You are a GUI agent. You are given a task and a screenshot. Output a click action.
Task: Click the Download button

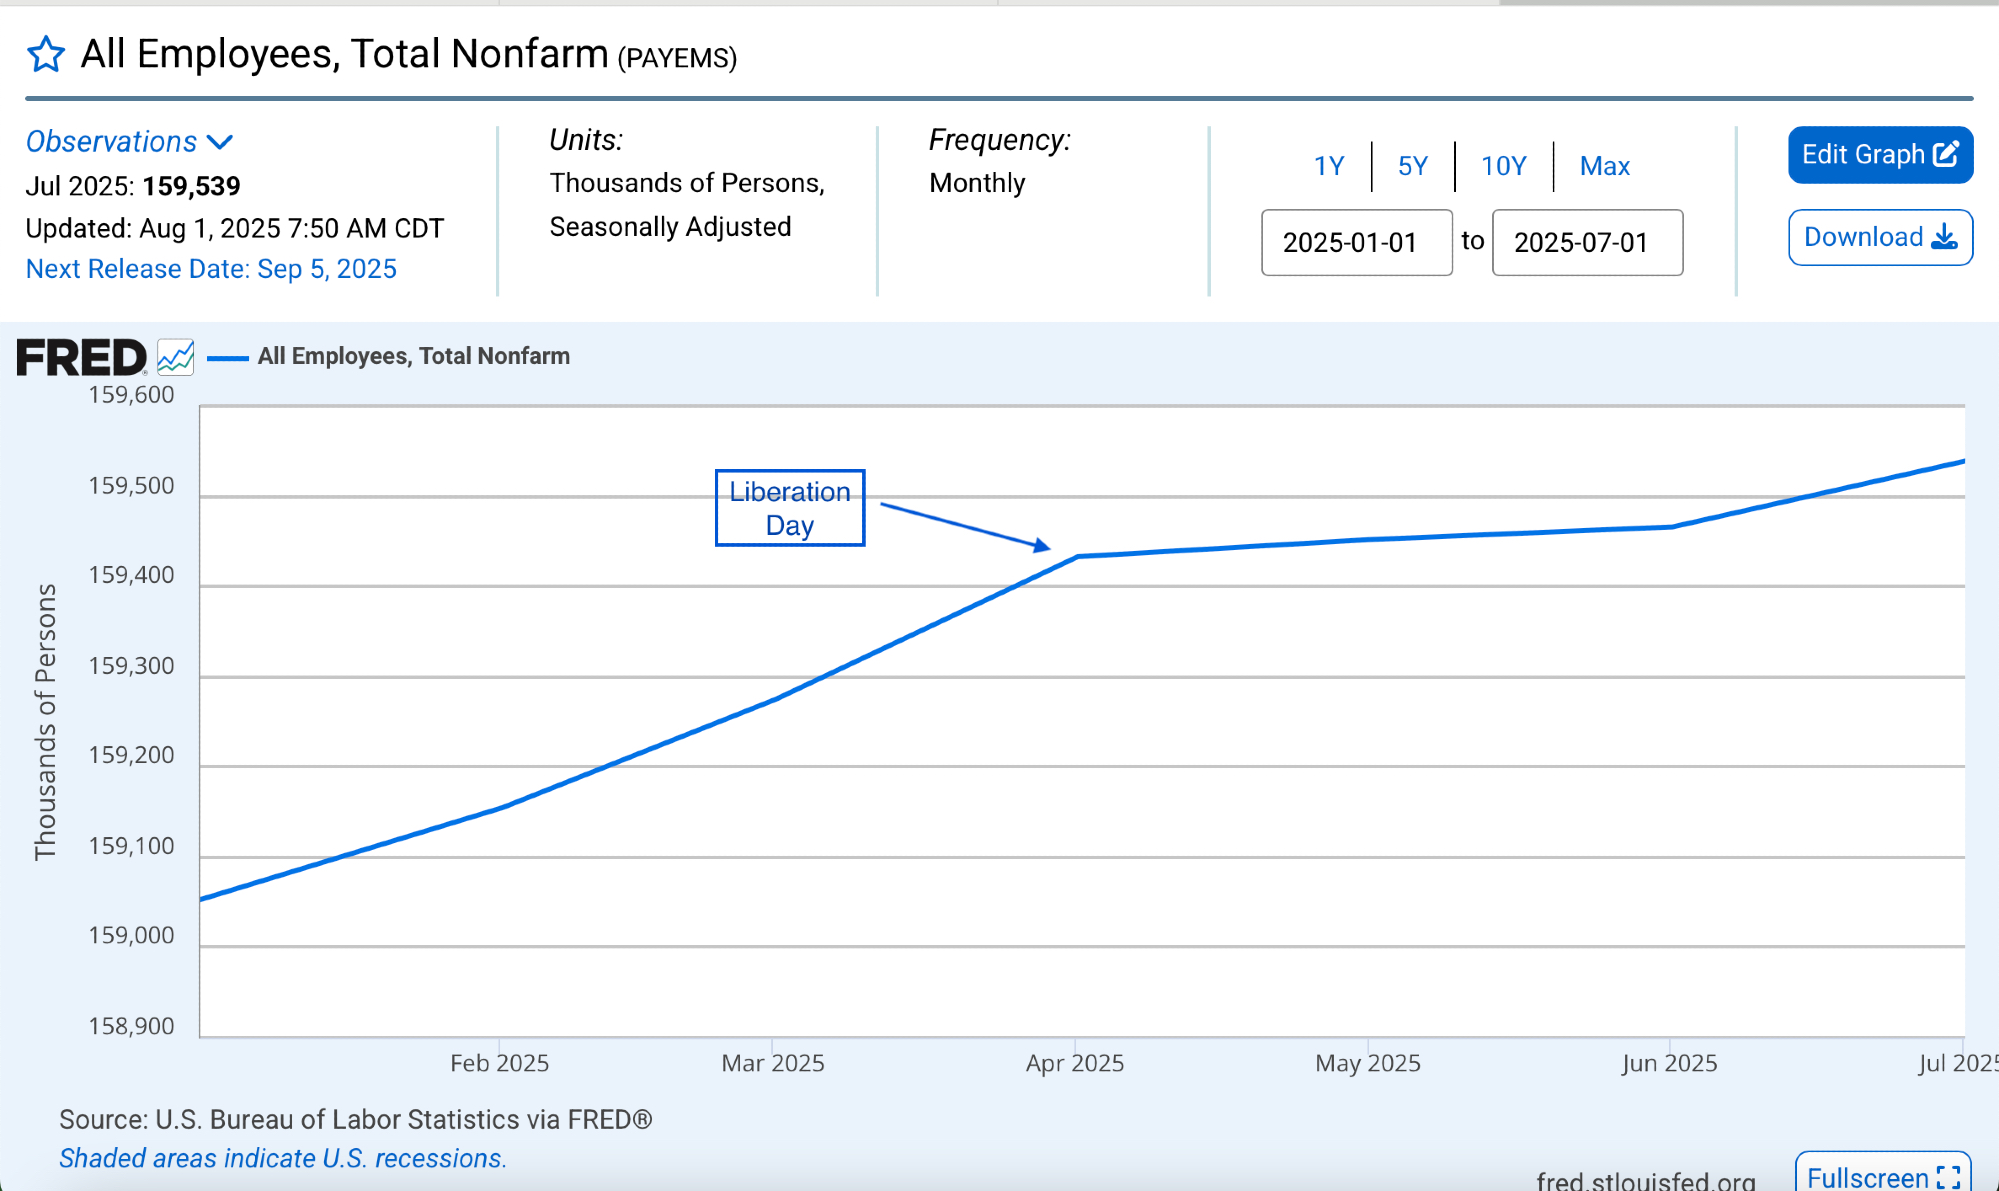(x=1864, y=237)
